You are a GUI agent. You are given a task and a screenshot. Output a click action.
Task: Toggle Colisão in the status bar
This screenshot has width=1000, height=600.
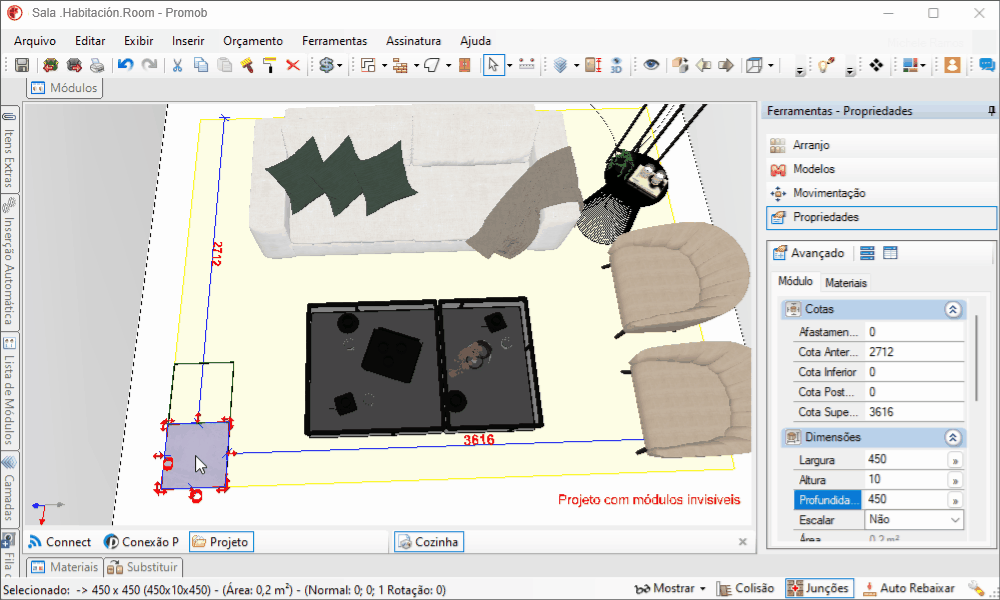(x=745, y=588)
